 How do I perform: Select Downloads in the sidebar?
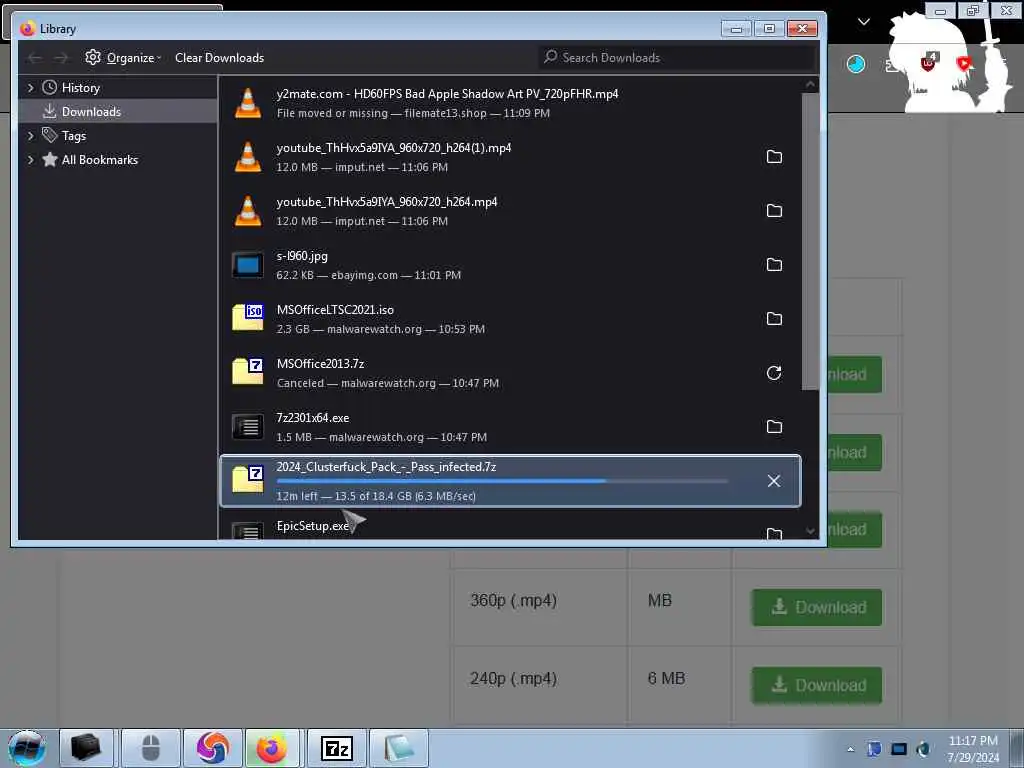tap(118, 112)
